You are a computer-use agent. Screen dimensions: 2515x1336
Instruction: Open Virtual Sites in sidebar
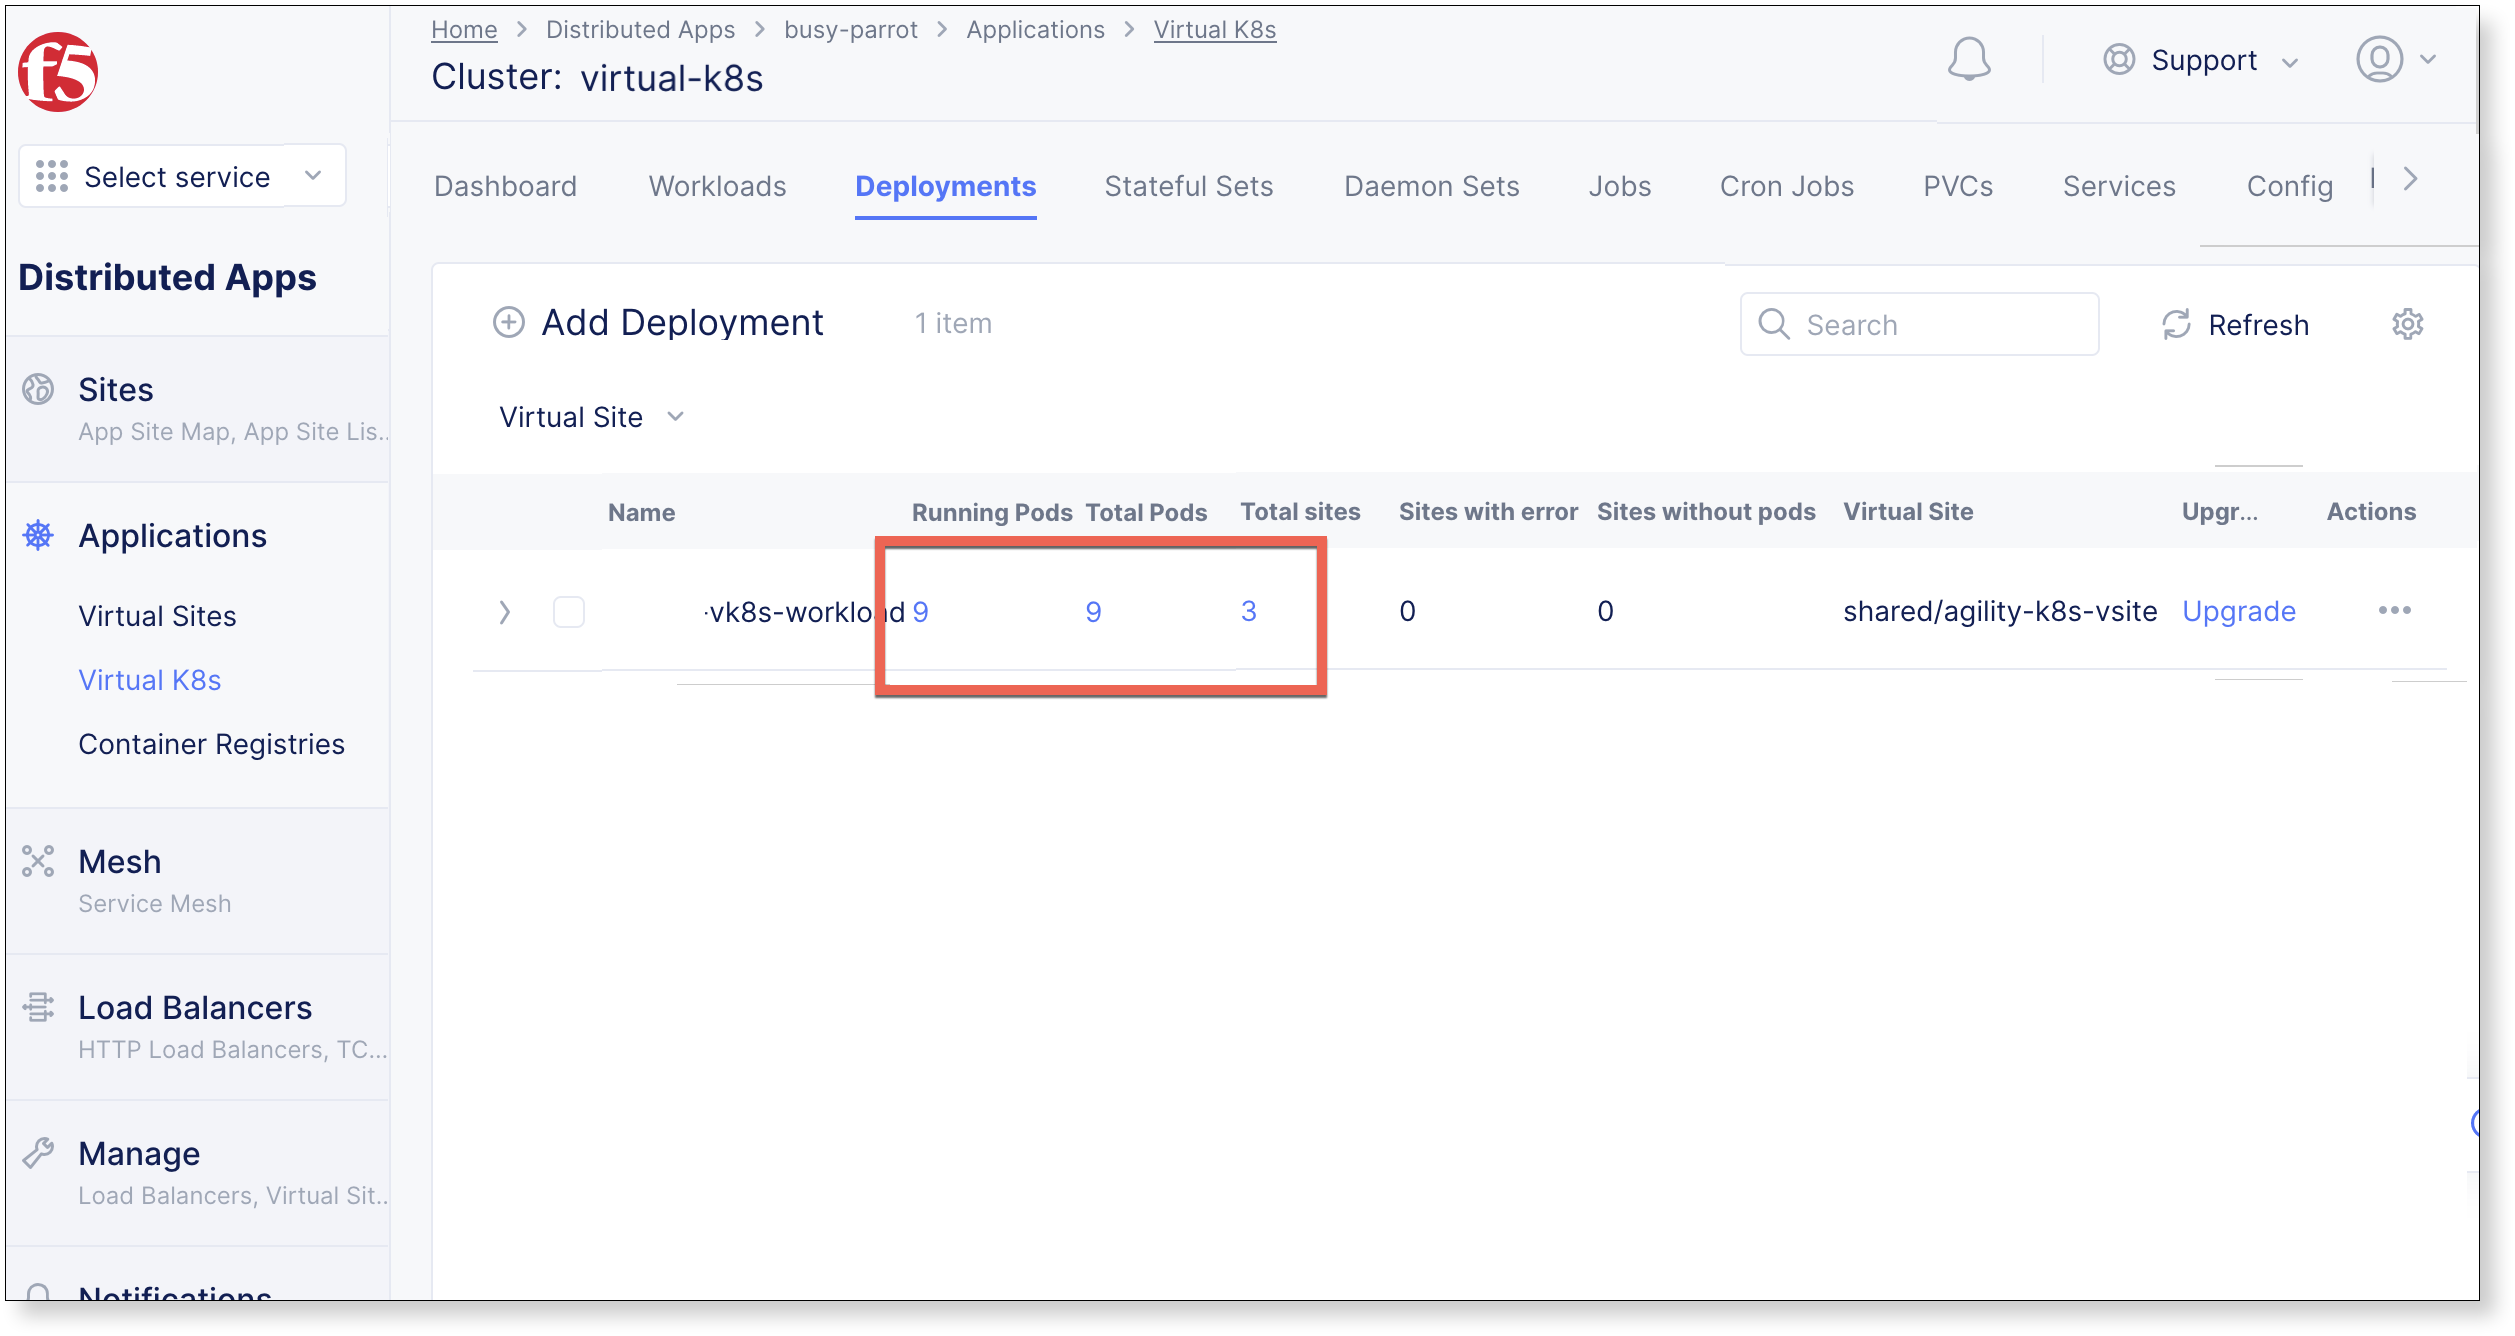pyautogui.click(x=158, y=616)
